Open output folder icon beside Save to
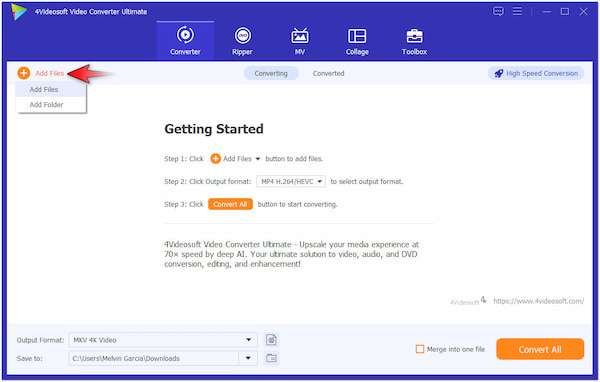 271,358
